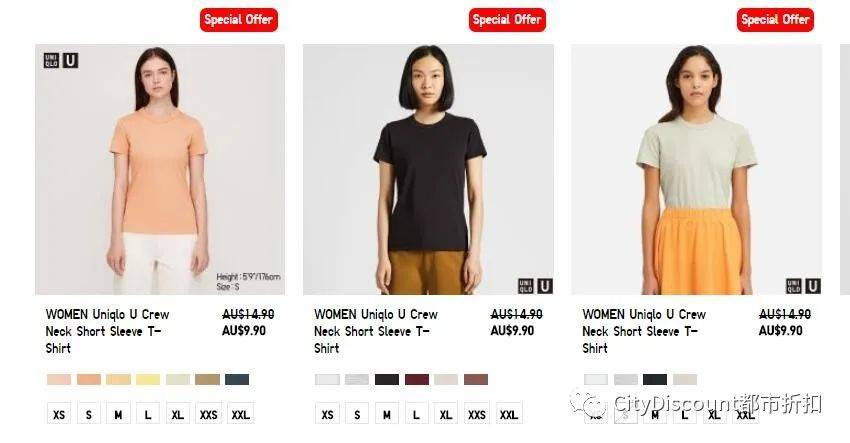Select size XXS for the second T-shirt
850x443 pixels.
pyautogui.click(x=476, y=414)
